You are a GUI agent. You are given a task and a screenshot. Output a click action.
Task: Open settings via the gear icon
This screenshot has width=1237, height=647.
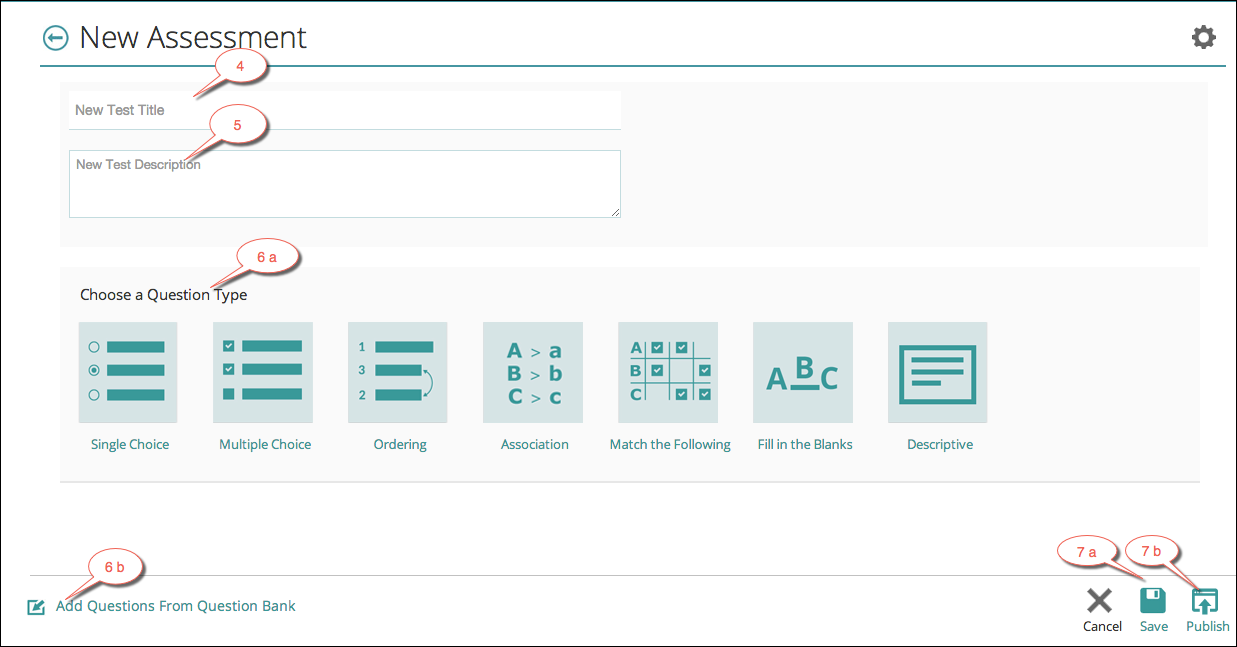coord(1204,38)
